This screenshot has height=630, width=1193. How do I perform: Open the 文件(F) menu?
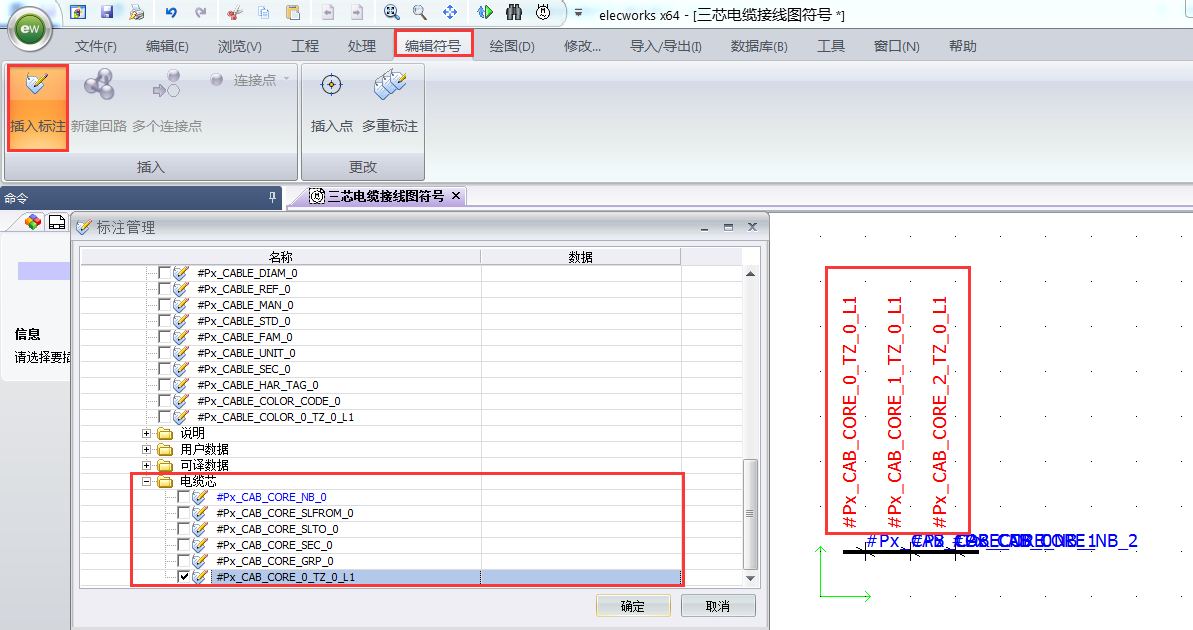pos(96,46)
